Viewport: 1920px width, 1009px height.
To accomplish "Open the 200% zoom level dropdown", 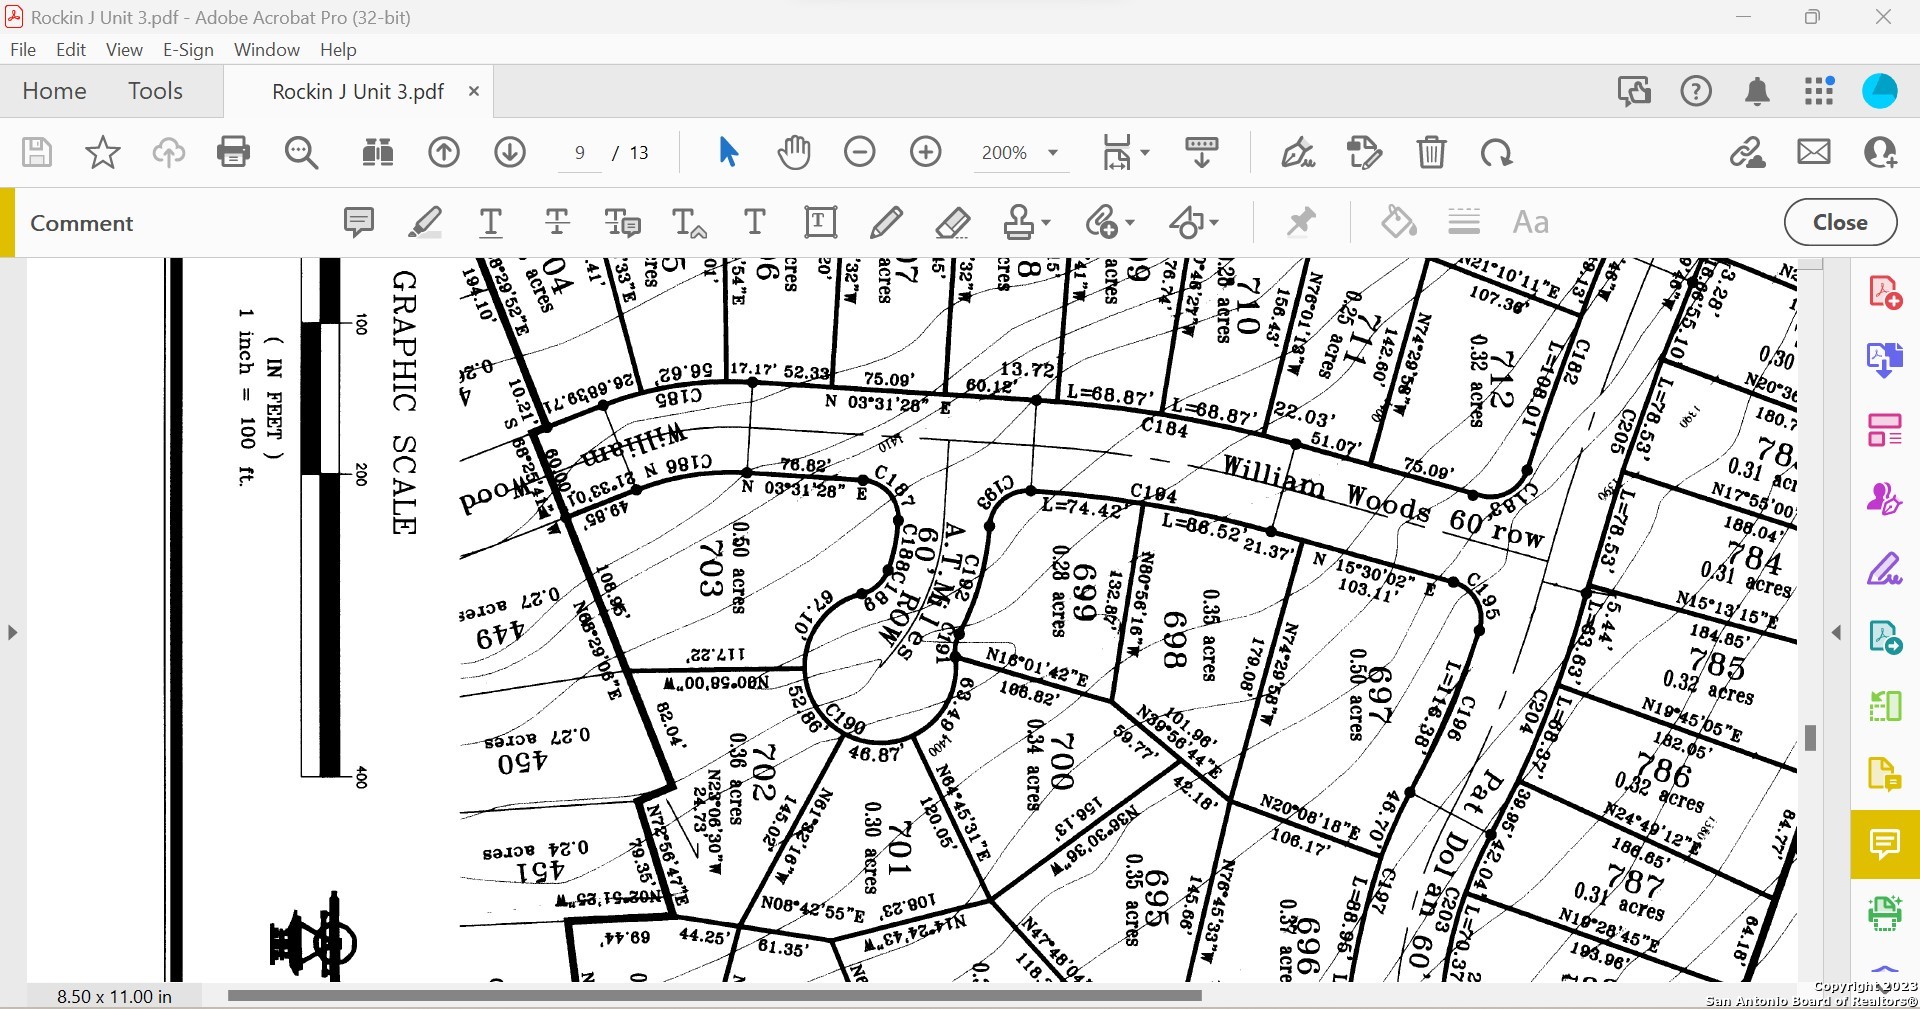I will (x=1052, y=153).
